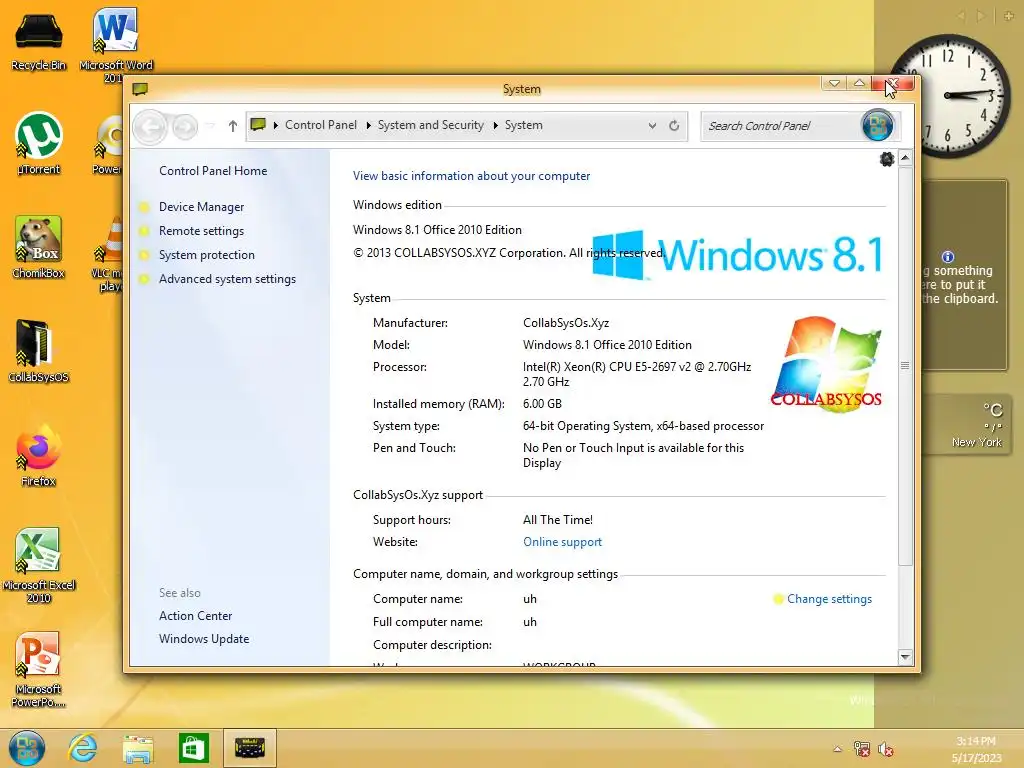Minimize the System window with down arrow button
1024x768 pixels.
(834, 83)
